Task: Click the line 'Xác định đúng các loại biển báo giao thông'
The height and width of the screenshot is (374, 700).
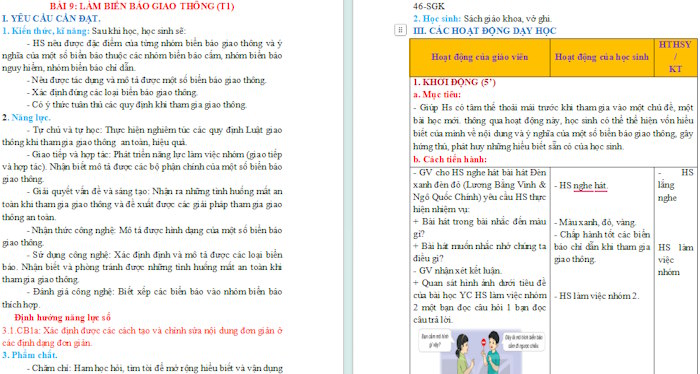Action: (112, 92)
